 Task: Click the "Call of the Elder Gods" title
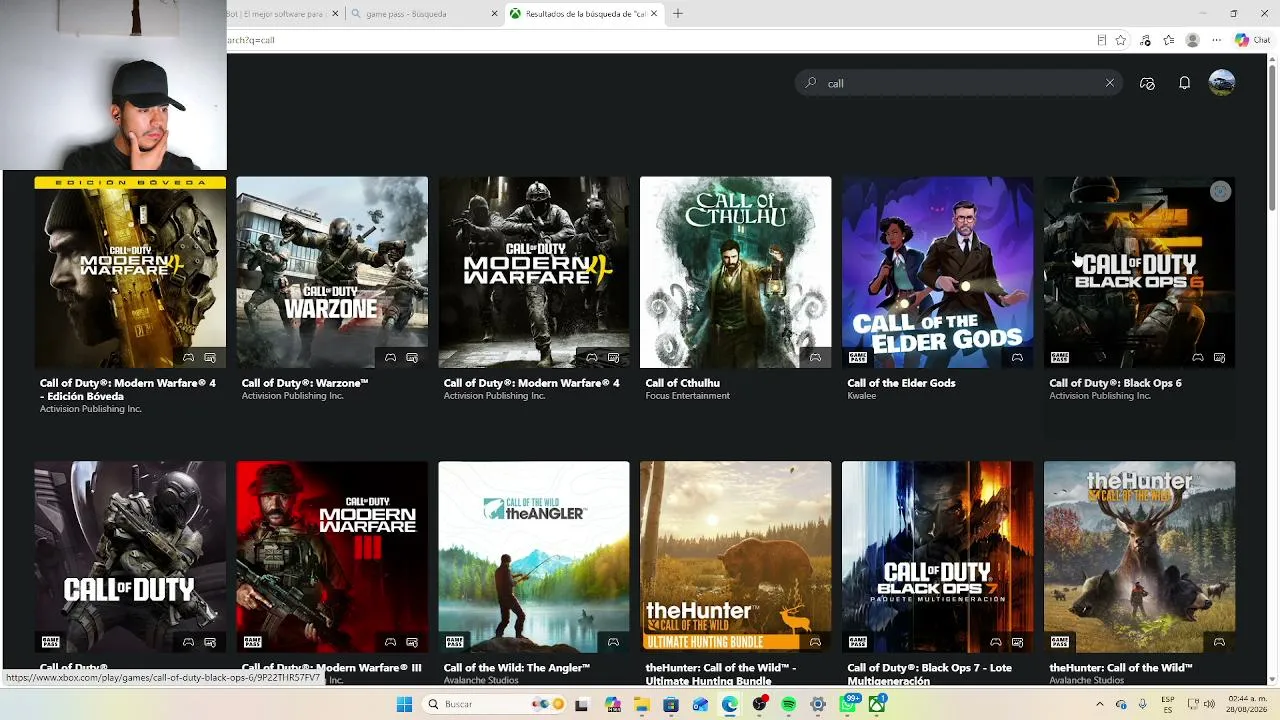(x=901, y=383)
